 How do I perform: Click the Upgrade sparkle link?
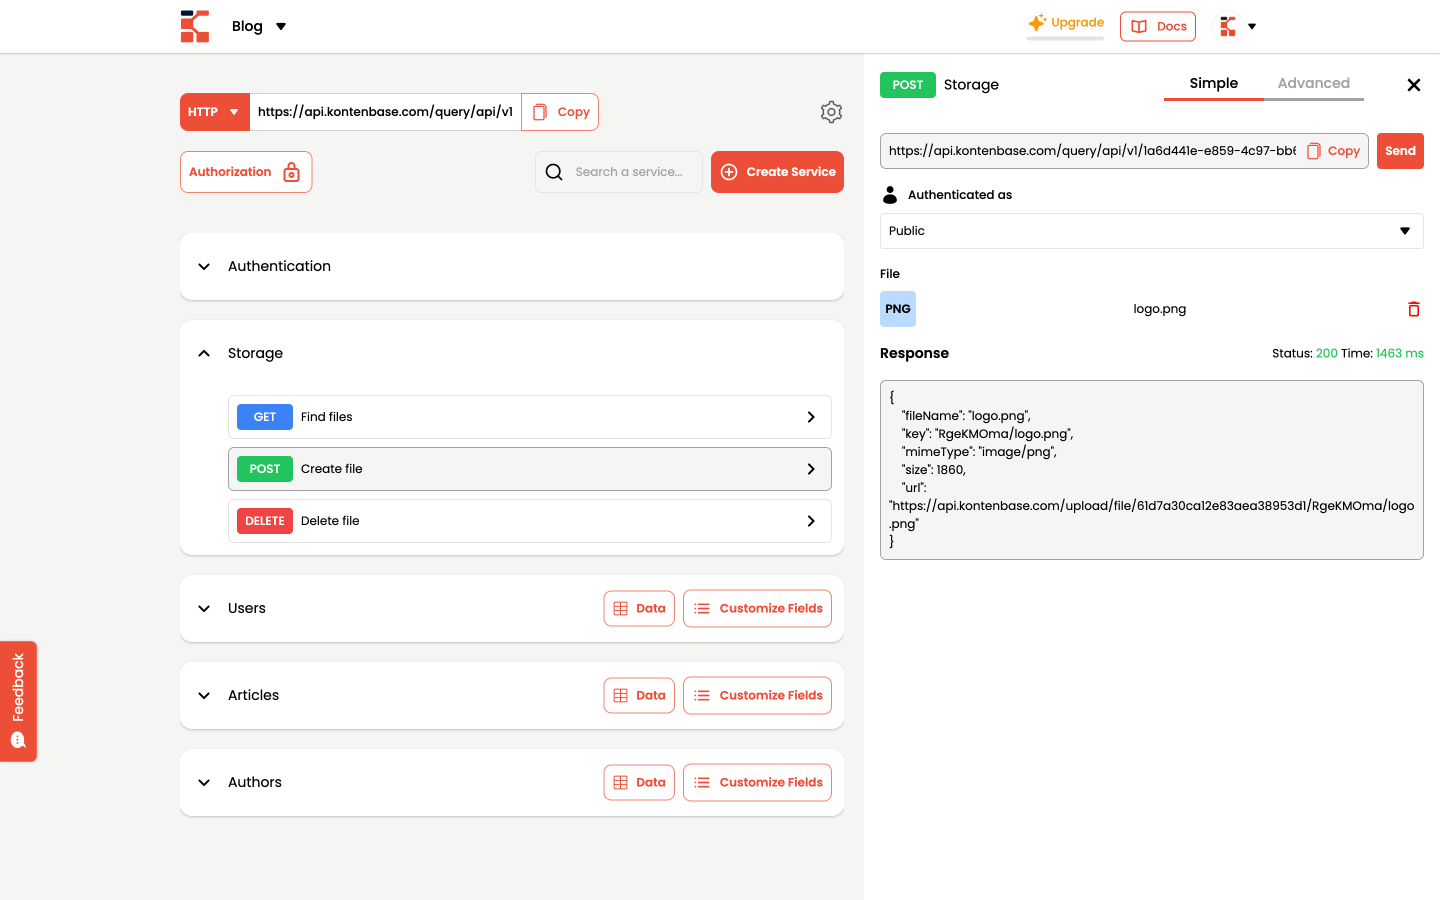[1066, 23]
